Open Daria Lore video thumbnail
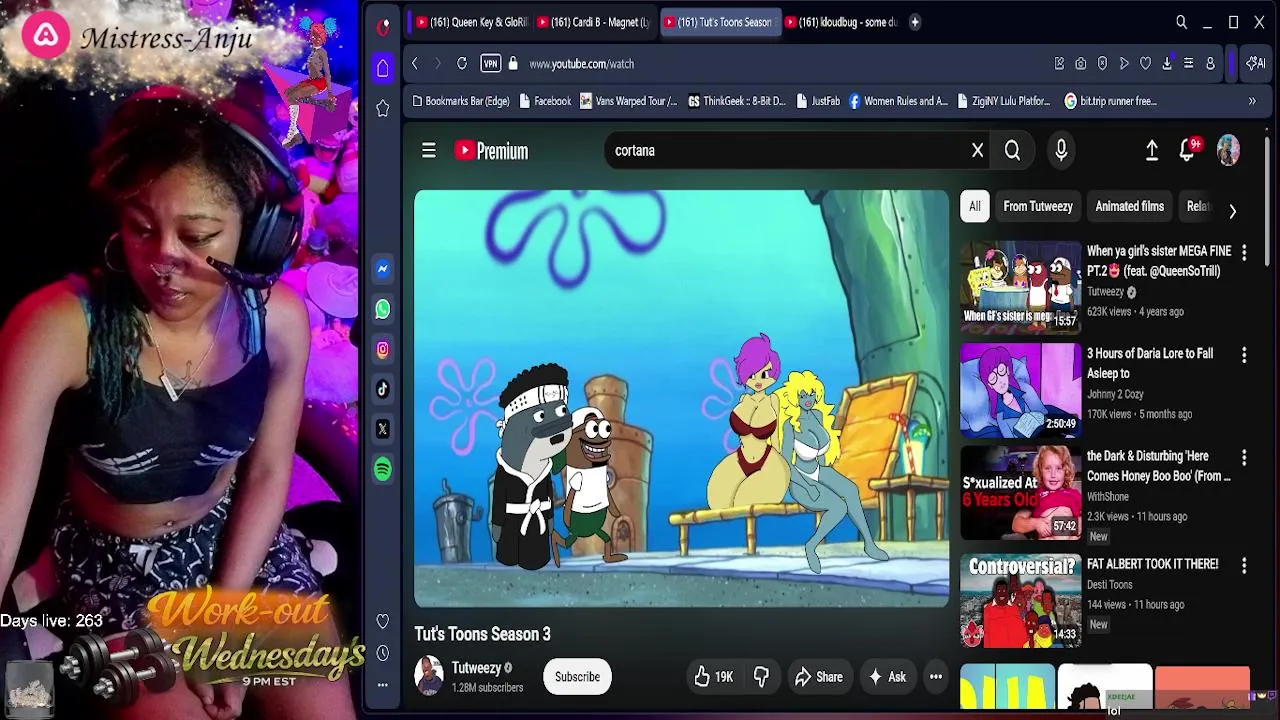The image size is (1280, 720). tap(1020, 390)
